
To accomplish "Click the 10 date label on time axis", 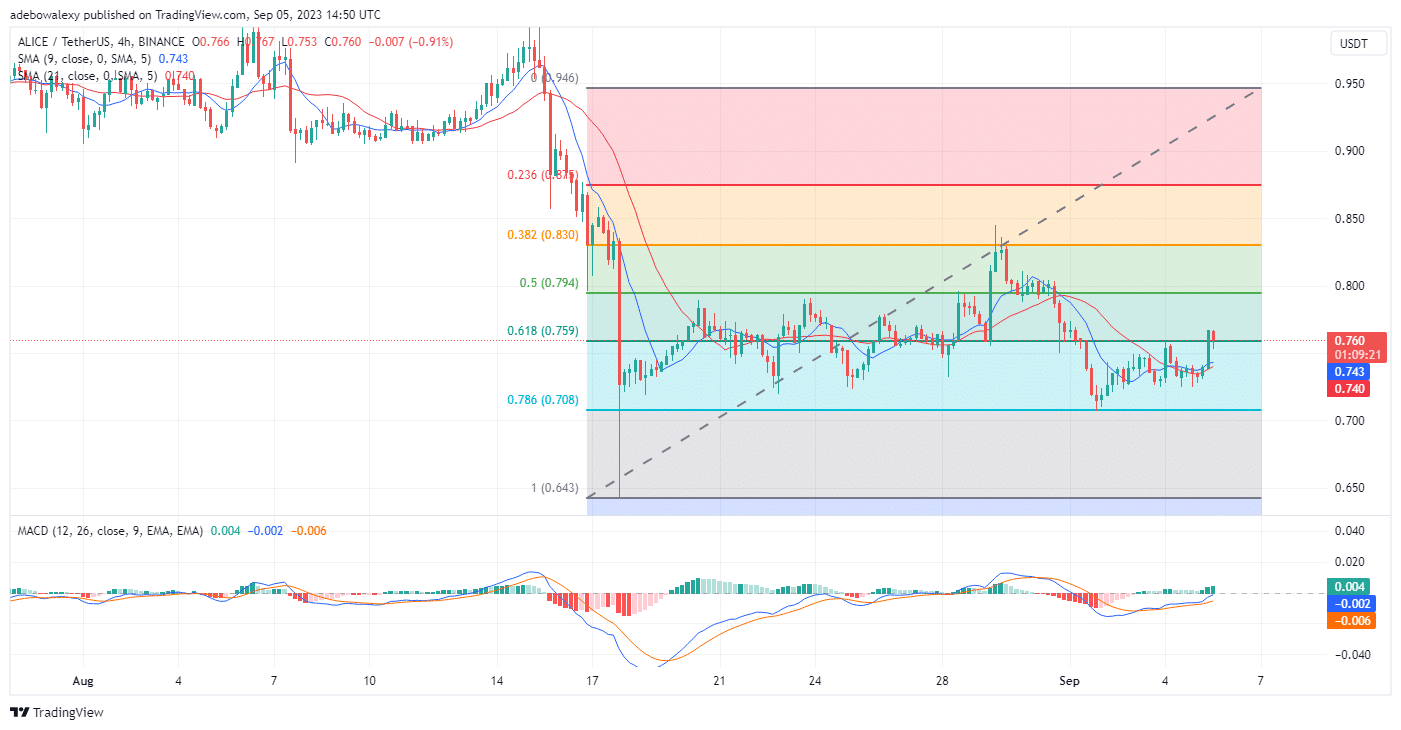I will click(x=369, y=681).
